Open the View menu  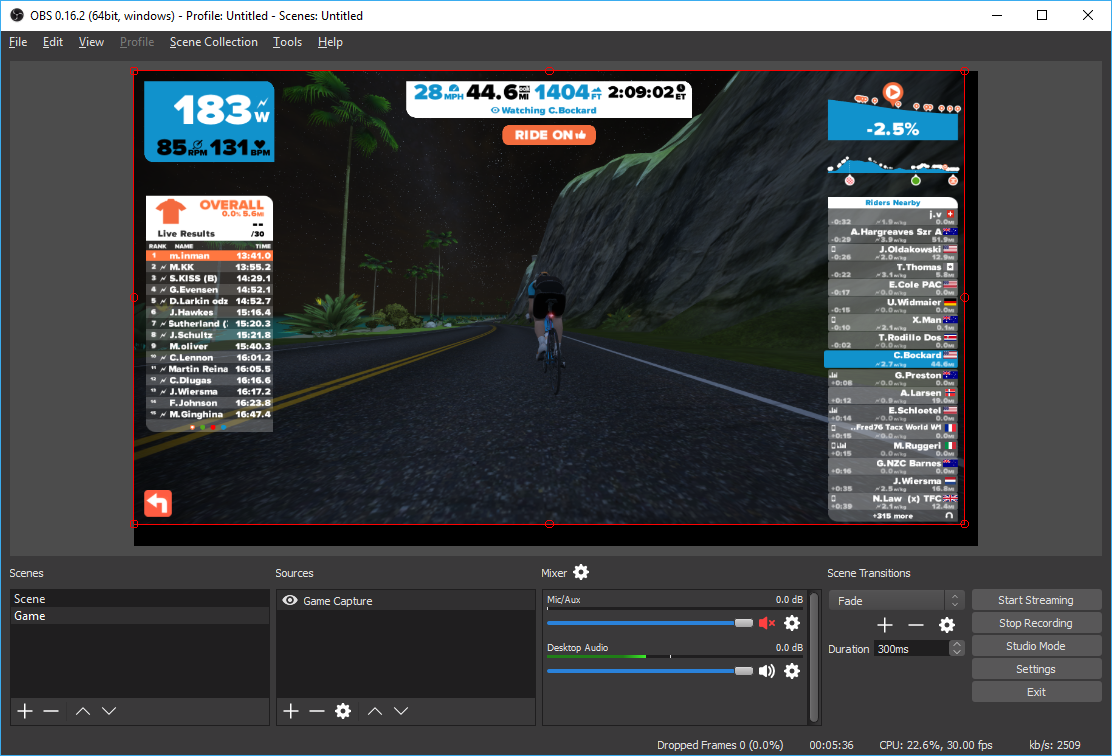(91, 42)
